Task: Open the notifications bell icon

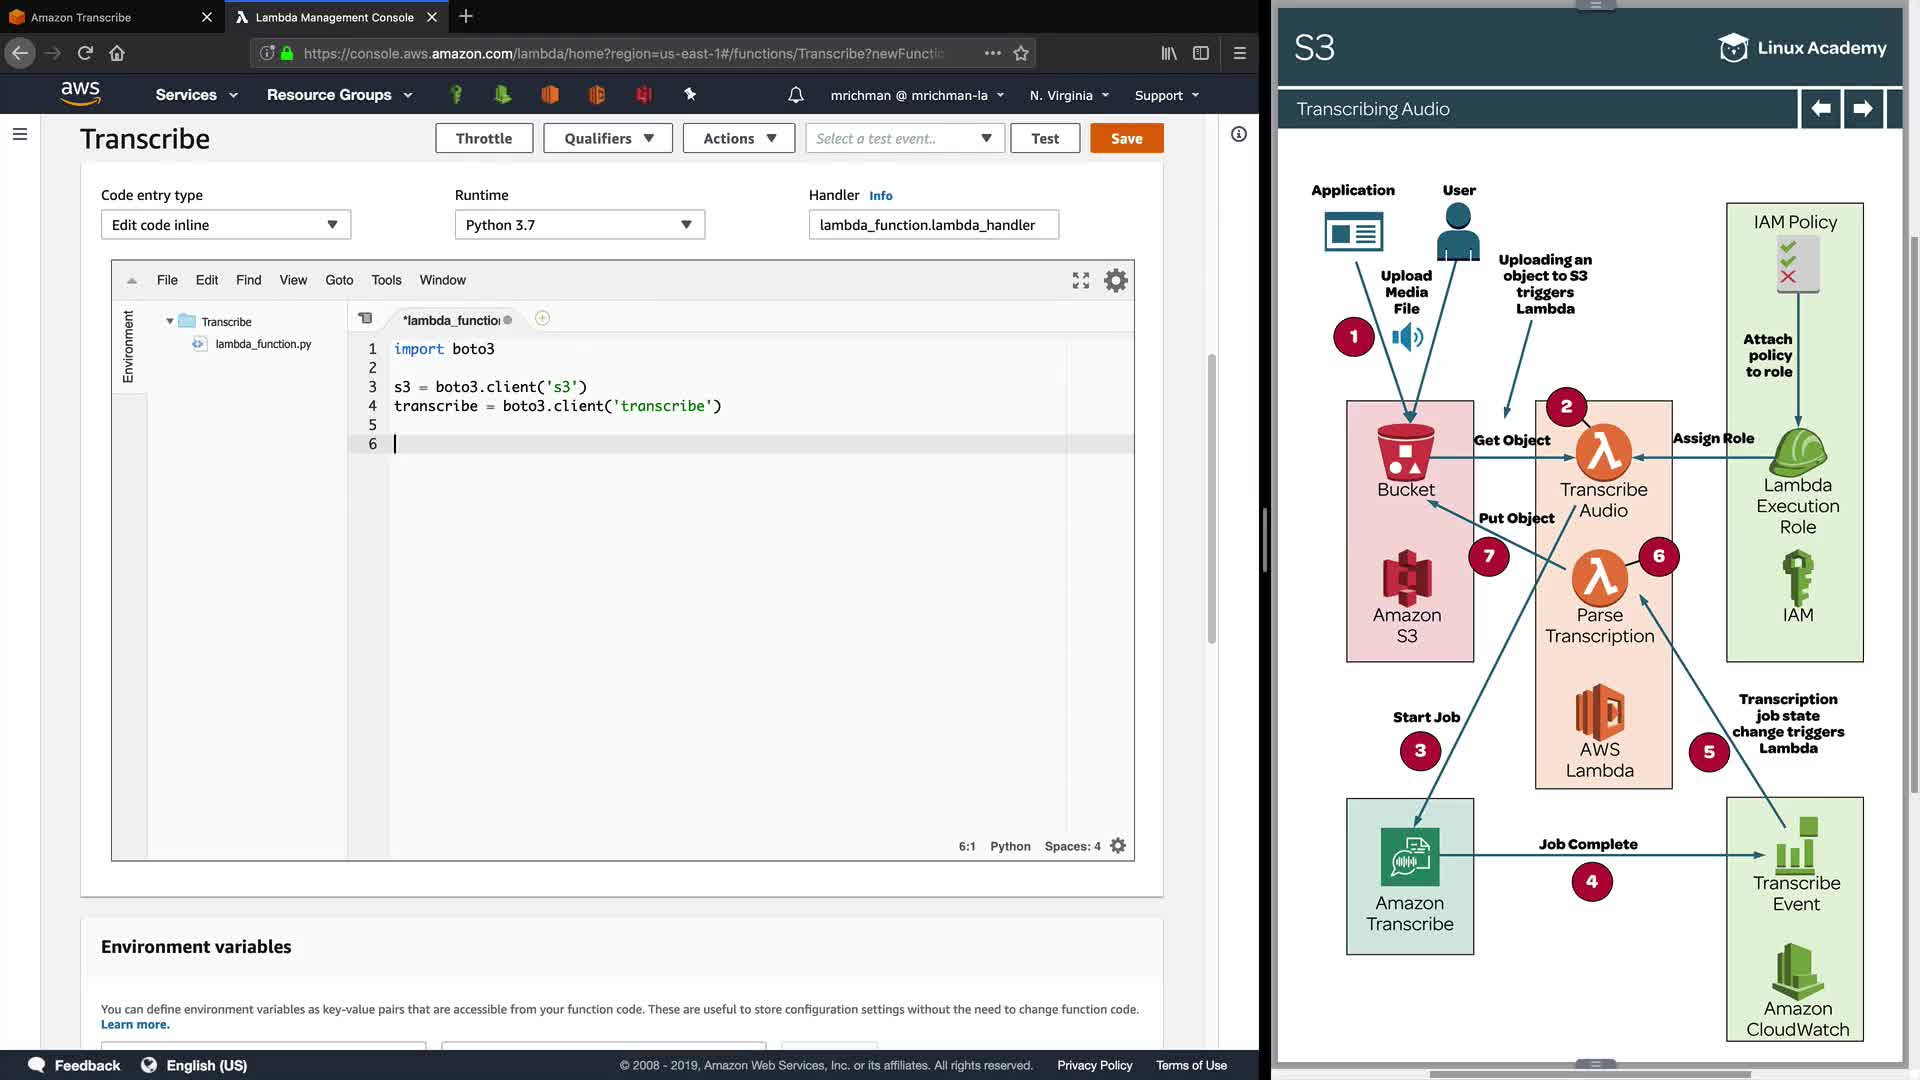Action: (x=795, y=95)
